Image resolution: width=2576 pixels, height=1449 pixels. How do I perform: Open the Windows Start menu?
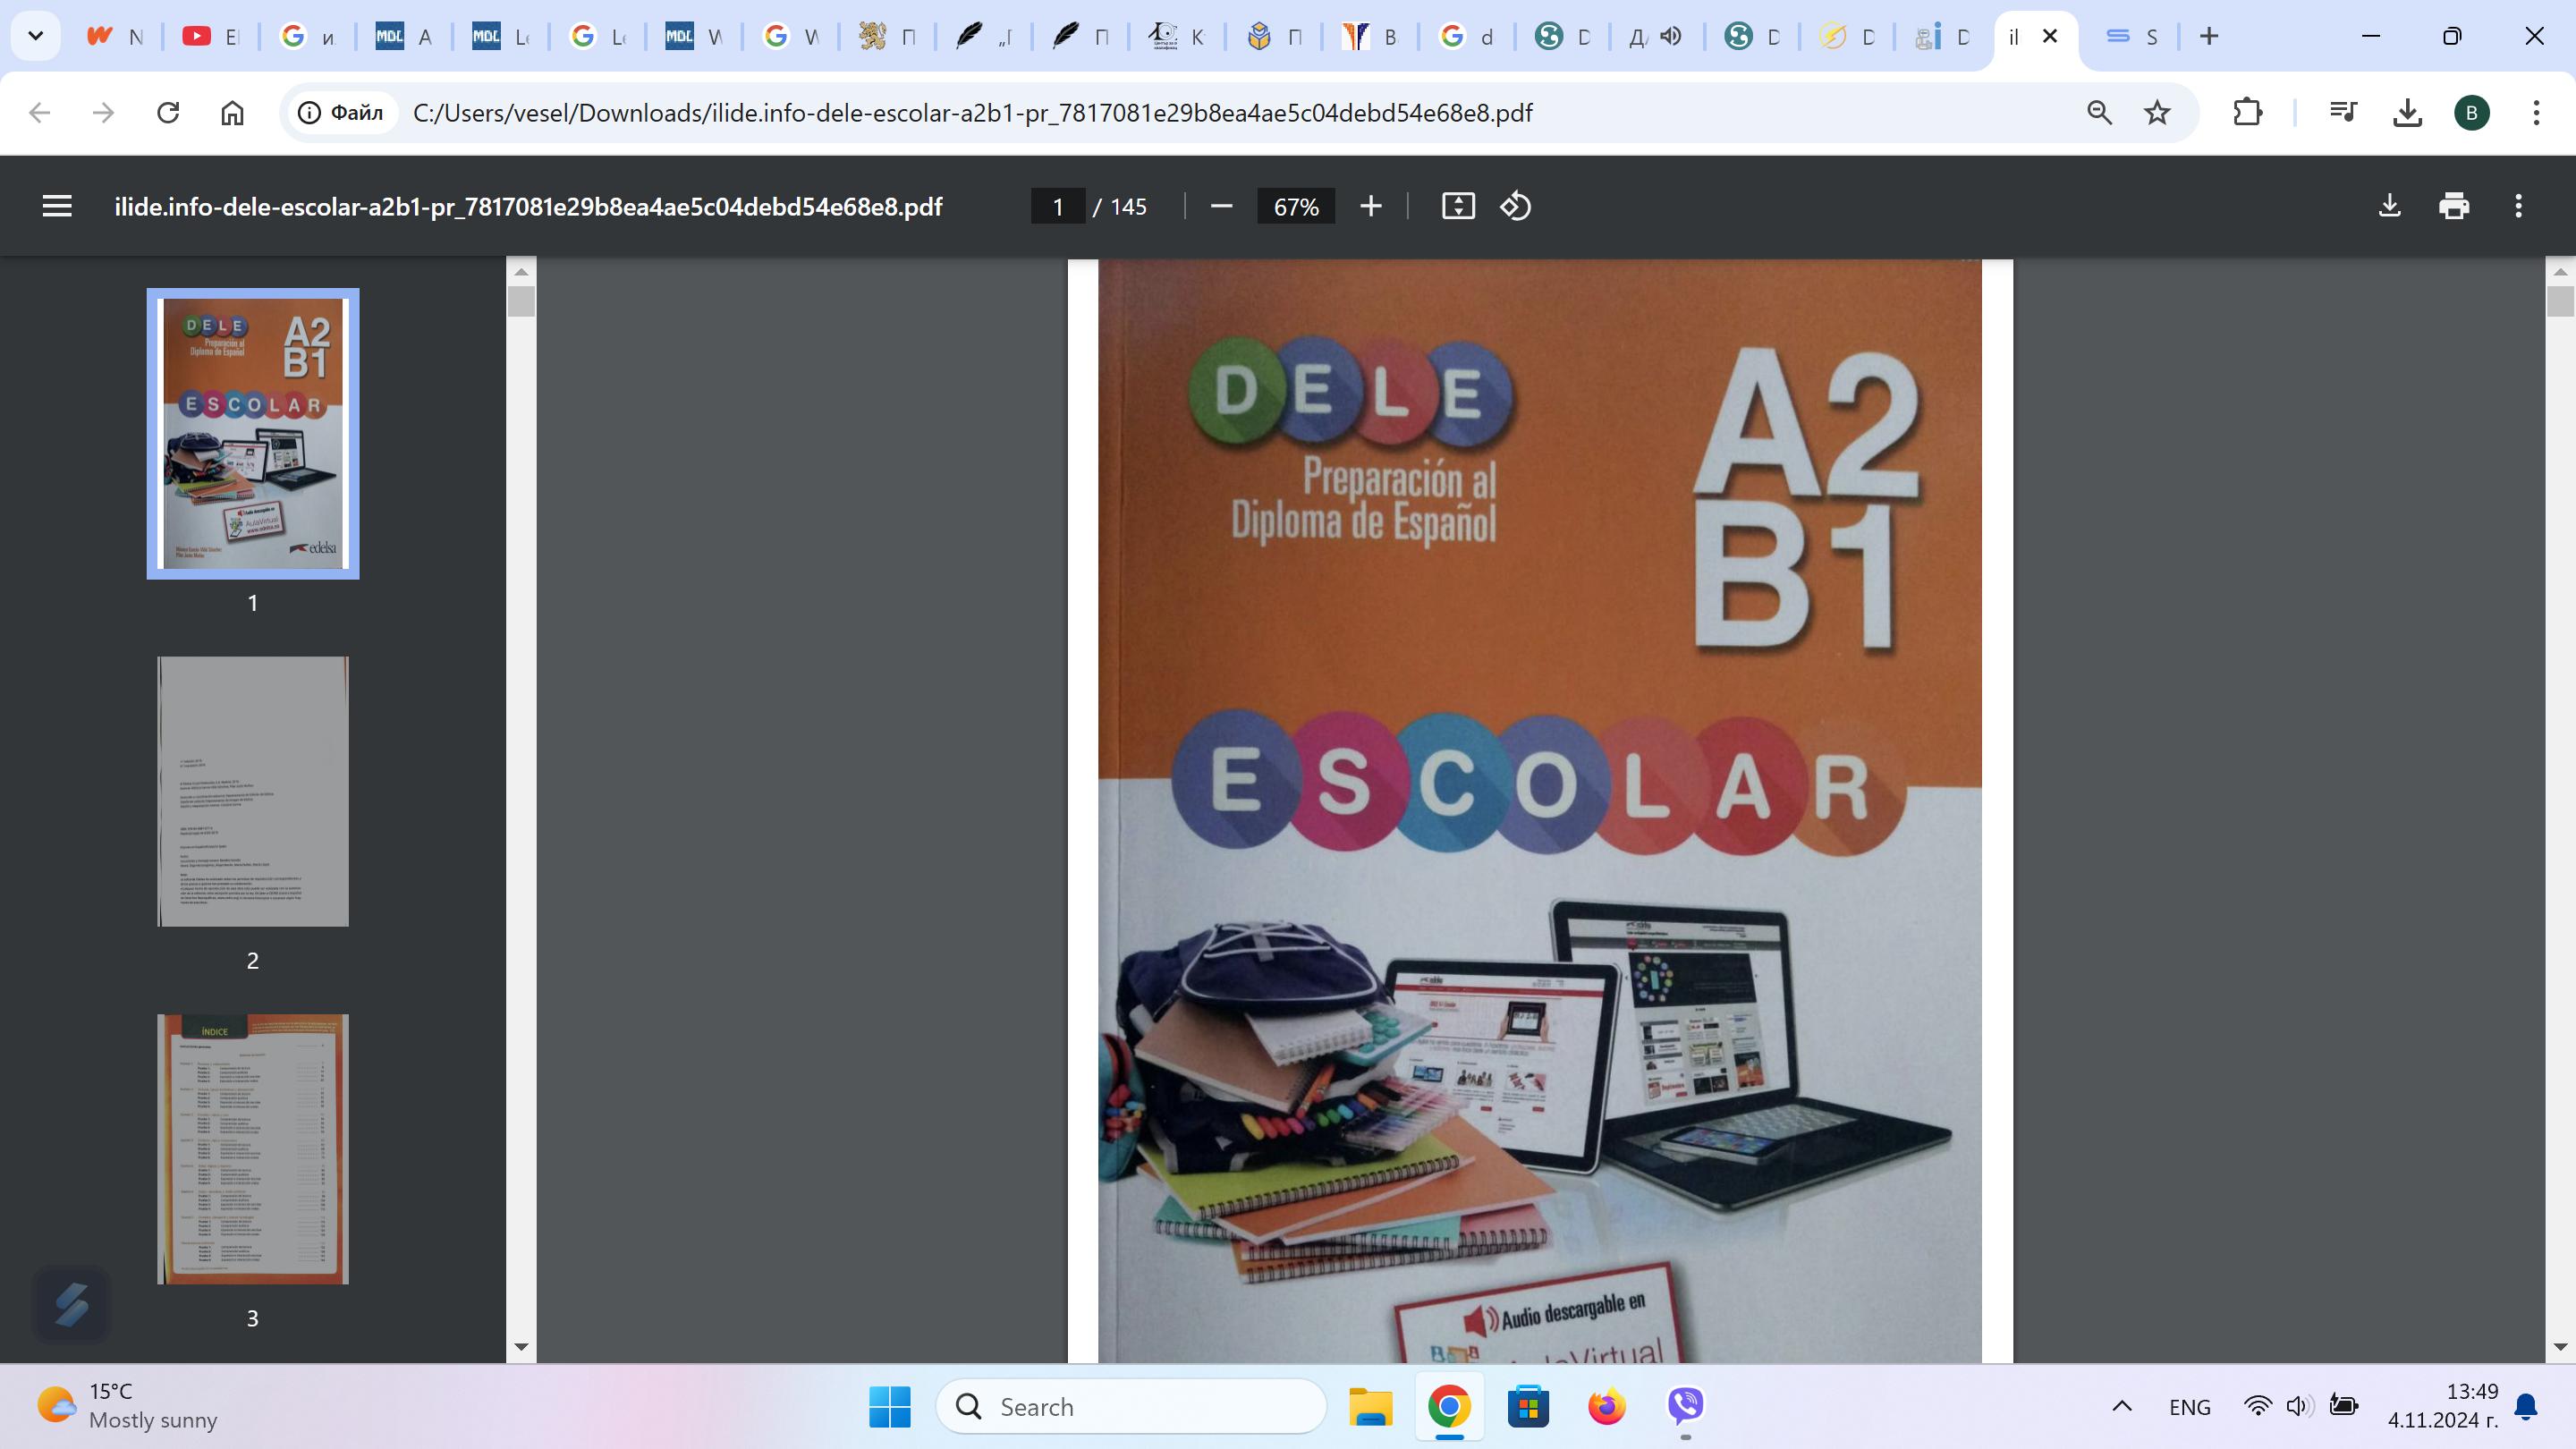890,1406
